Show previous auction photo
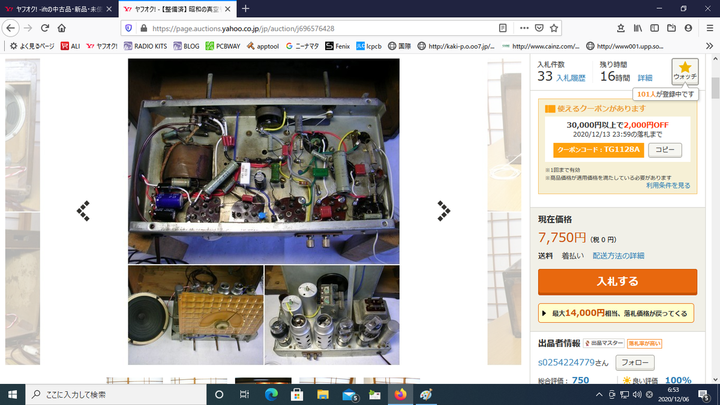This screenshot has height=405, width=720. (x=84, y=210)
